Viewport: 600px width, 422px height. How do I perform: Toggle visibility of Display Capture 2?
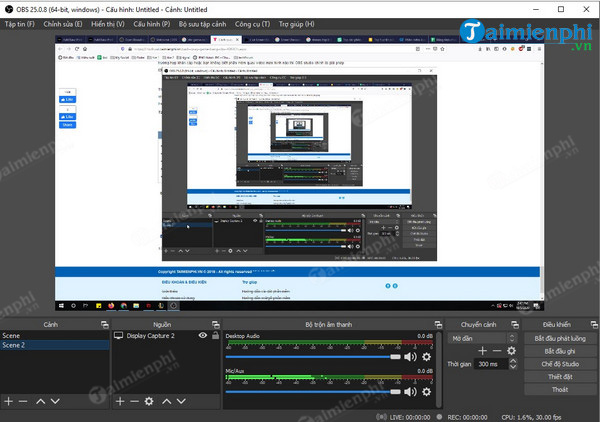tap(203, 336)
